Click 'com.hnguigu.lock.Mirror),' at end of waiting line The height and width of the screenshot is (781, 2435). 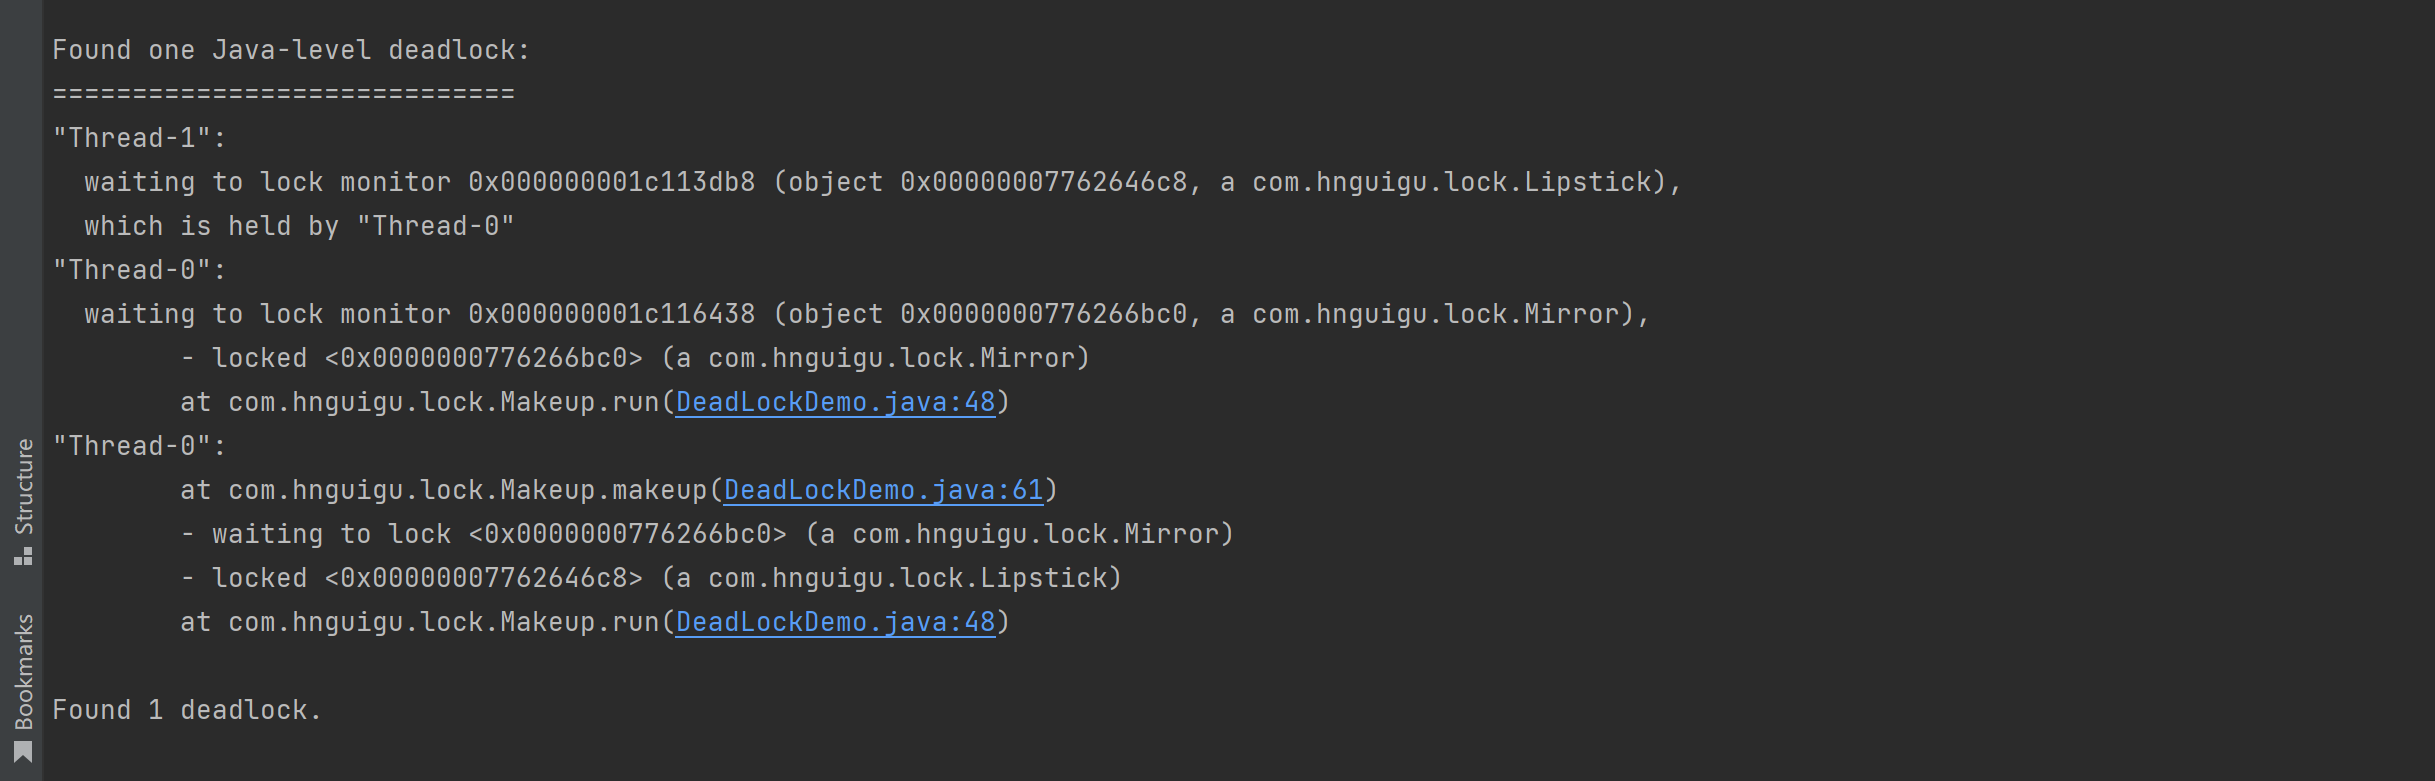1452,314
